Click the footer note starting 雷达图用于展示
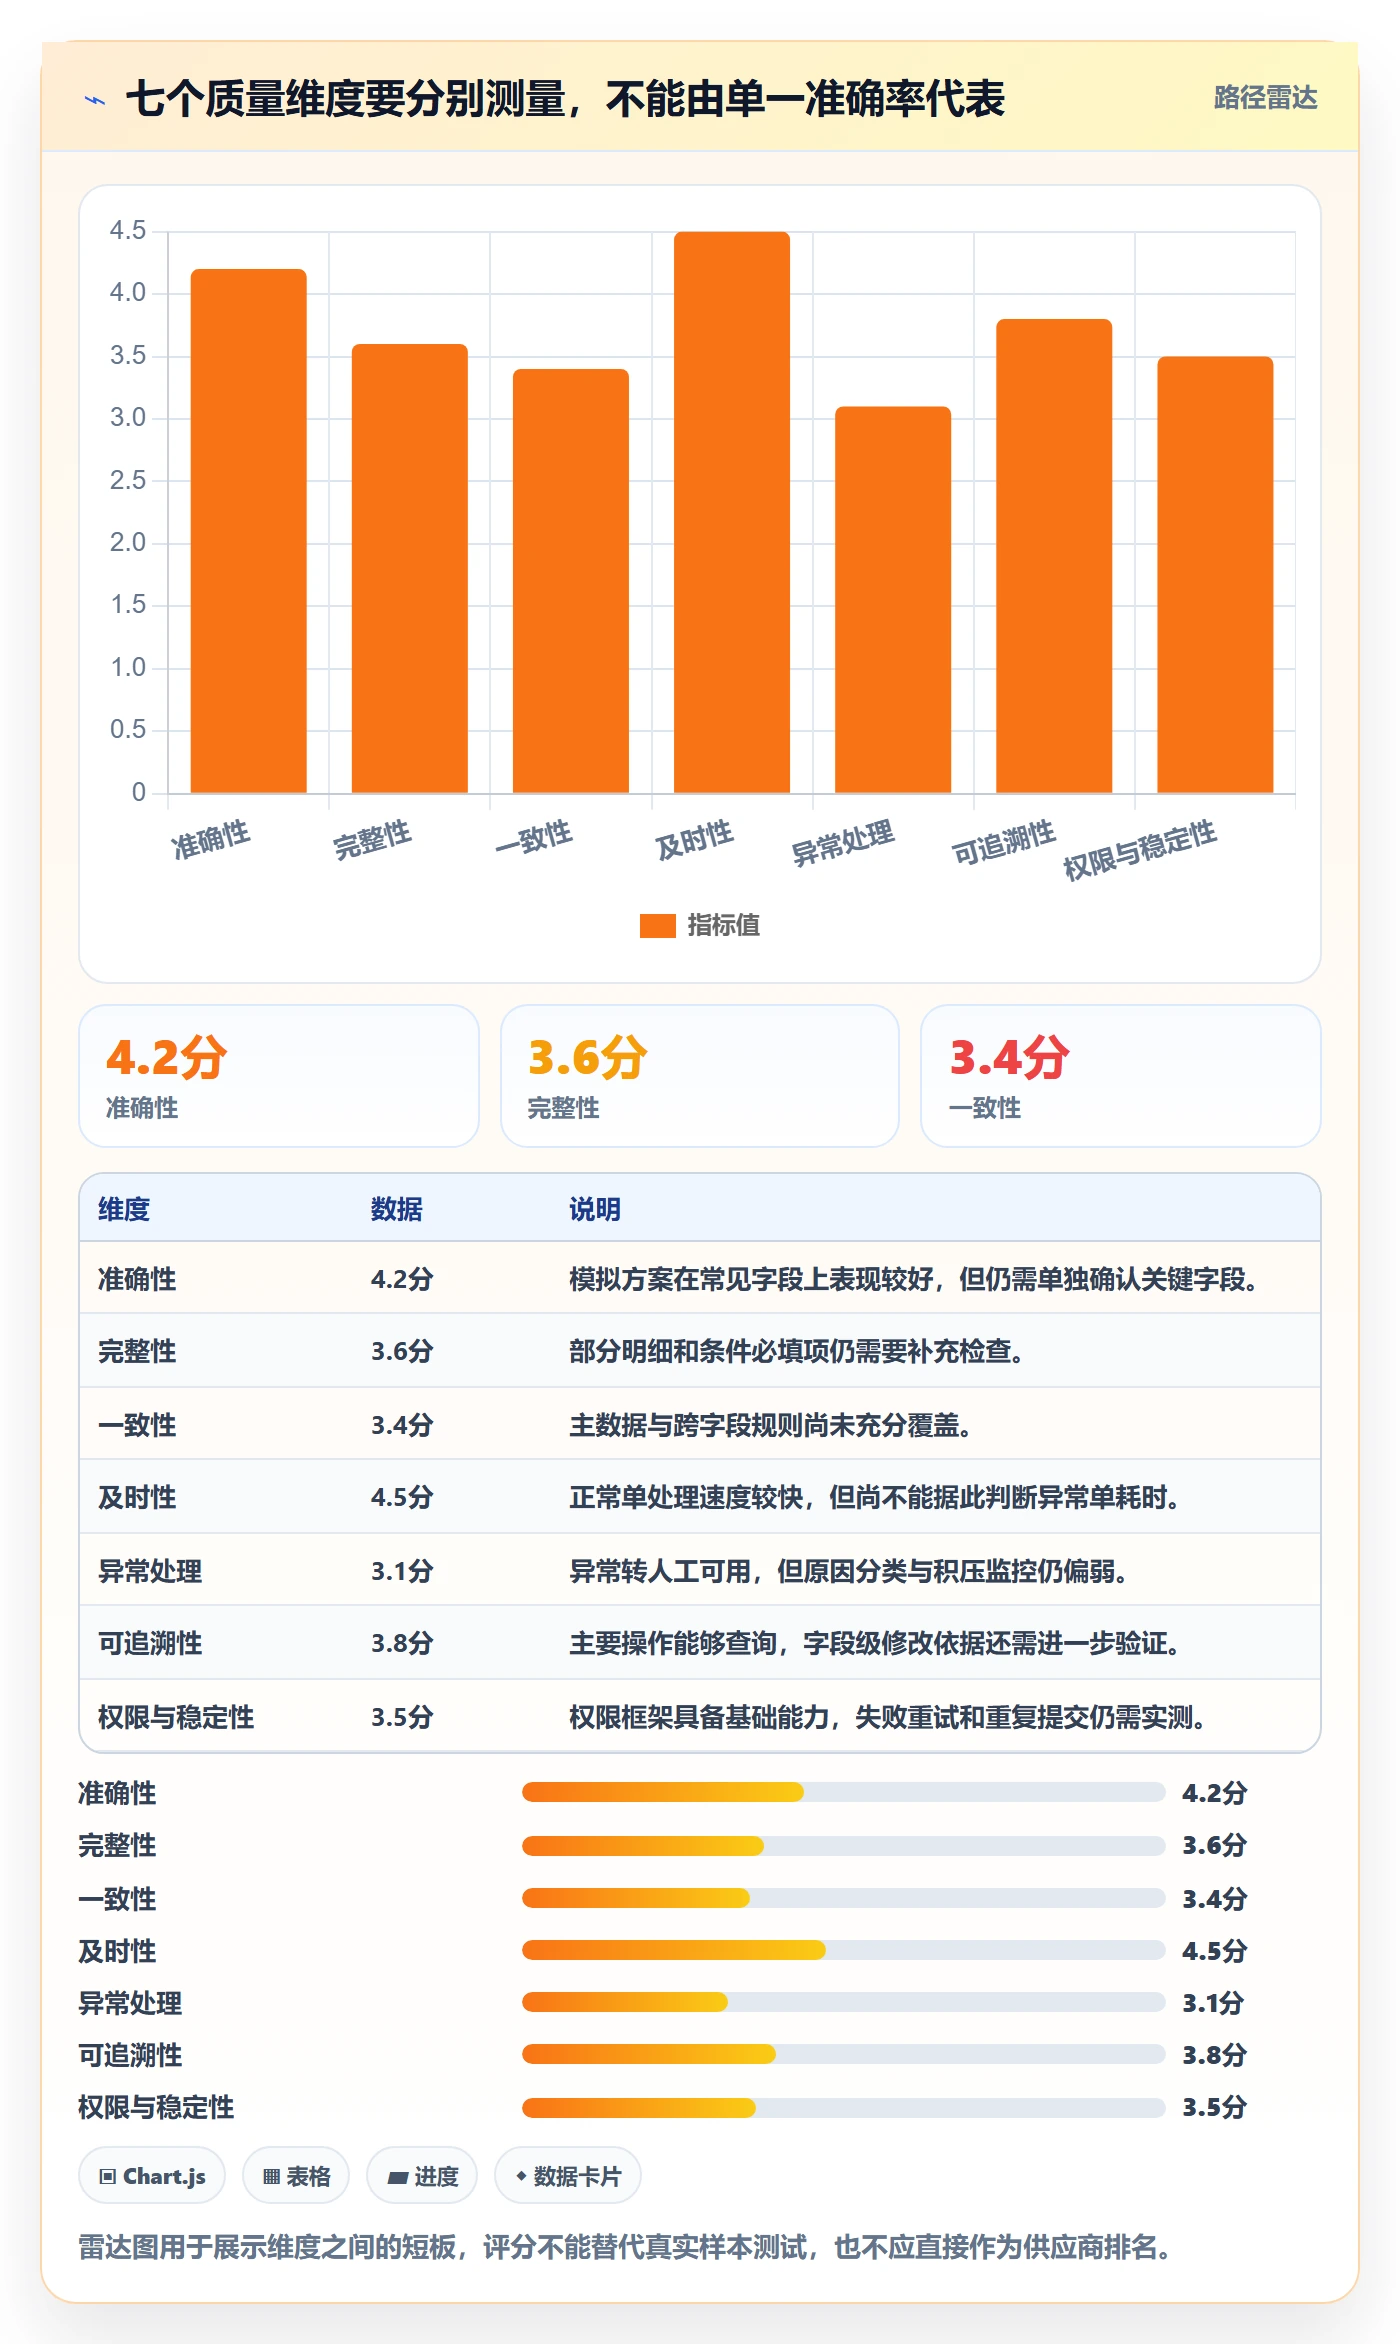Image resolution: width=1400 pixels, height=2344 pixels. pos(624,2247)
